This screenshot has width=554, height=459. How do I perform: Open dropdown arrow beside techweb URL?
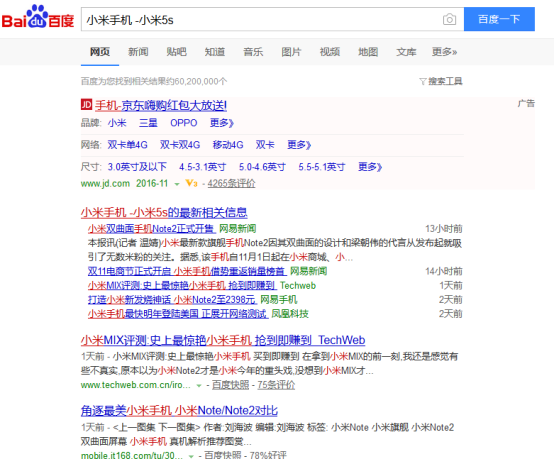point(199,386)
